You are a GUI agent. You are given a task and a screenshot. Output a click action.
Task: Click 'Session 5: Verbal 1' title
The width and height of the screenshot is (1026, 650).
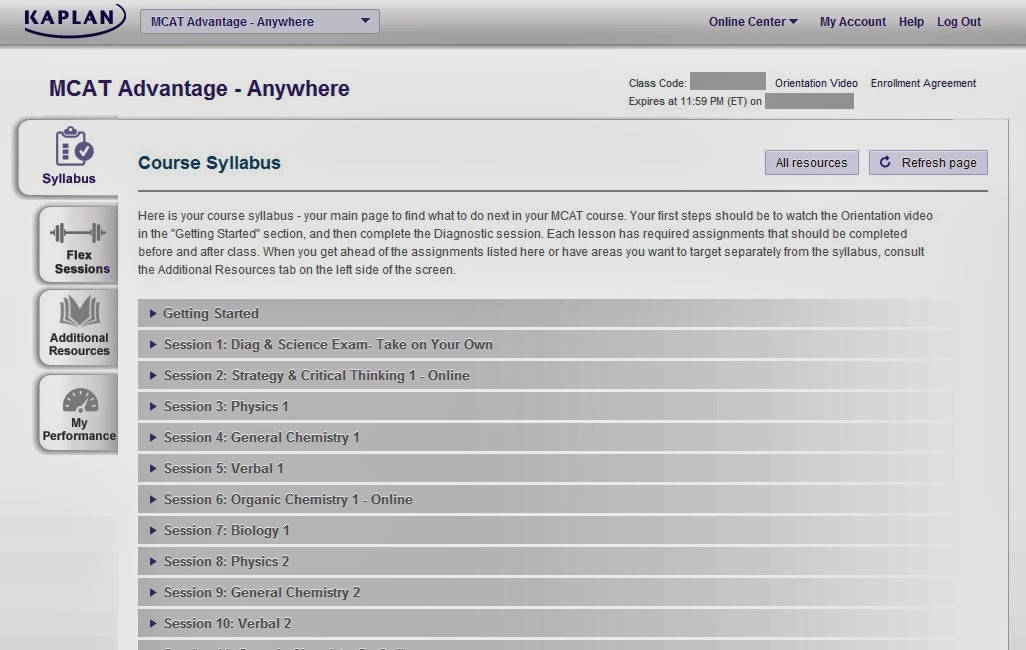[224, 469]
